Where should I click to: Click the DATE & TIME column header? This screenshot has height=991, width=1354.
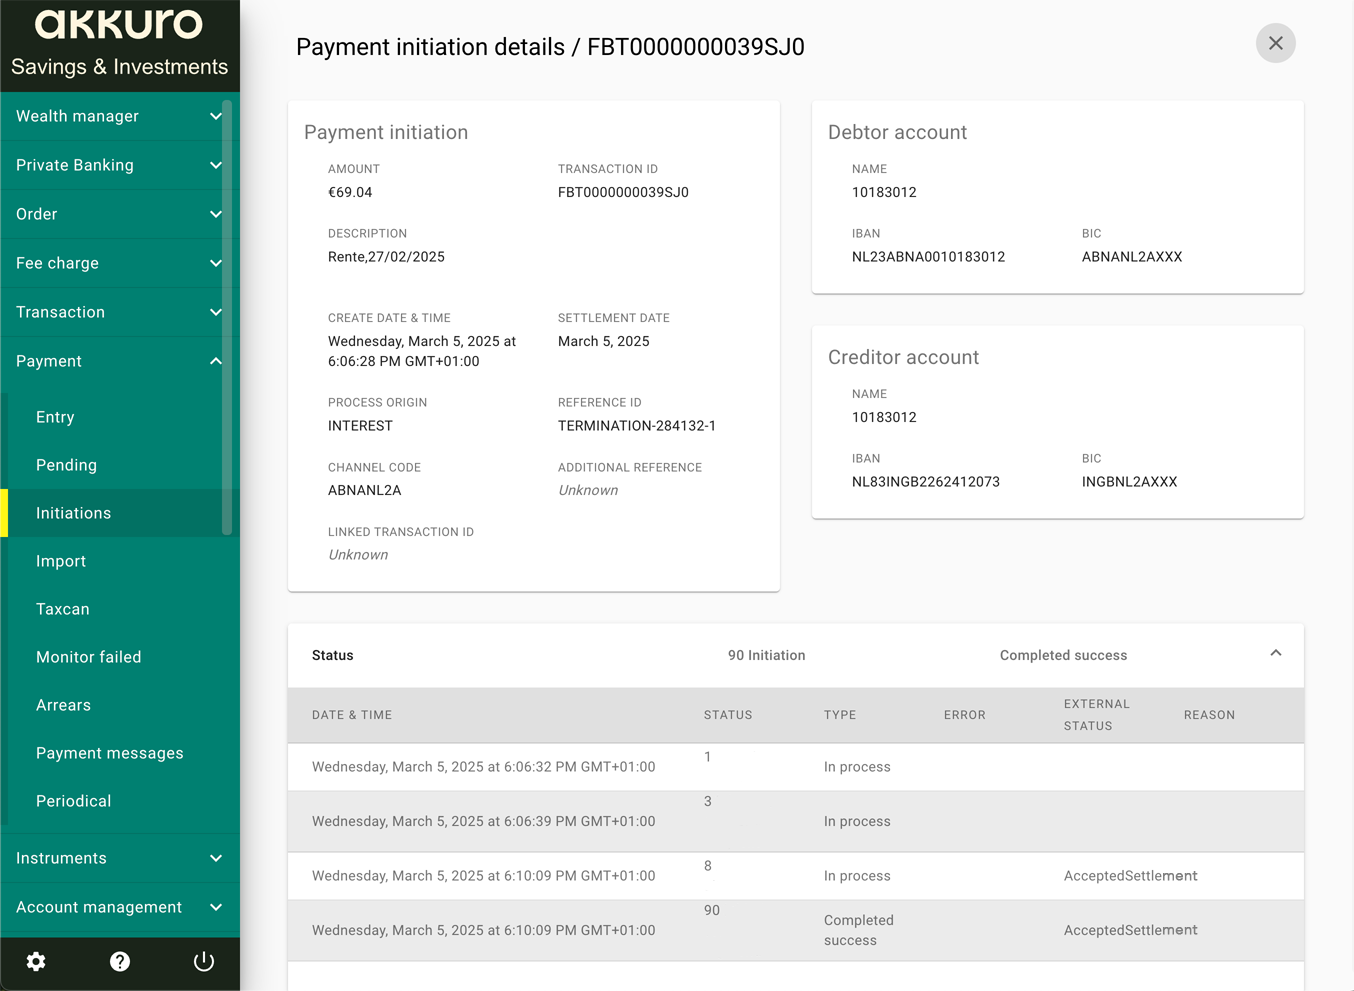352,715
